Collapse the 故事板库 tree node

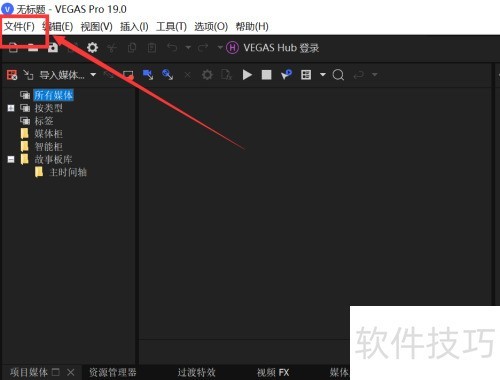pos(11,159)
